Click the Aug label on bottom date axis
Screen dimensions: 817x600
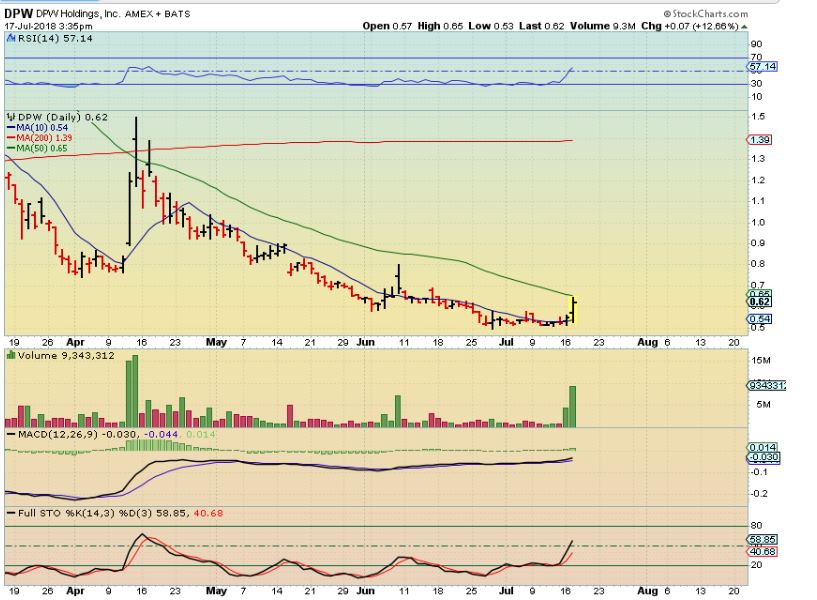pos(648,591)
